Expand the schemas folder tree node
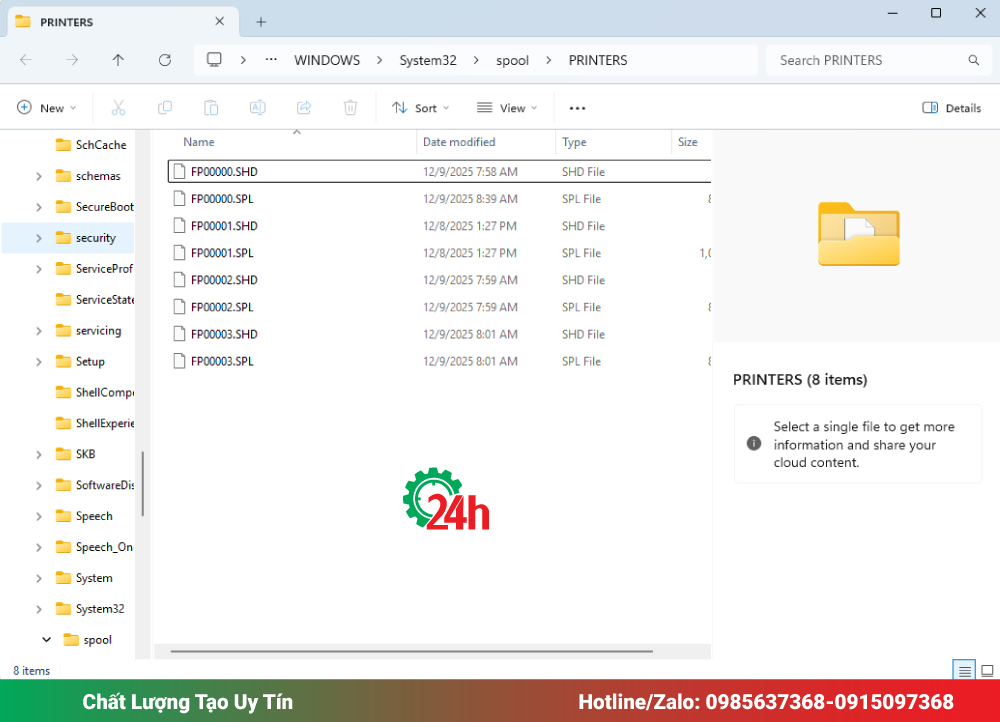The height and width of the screenshot is (722, 1000). 39,176
